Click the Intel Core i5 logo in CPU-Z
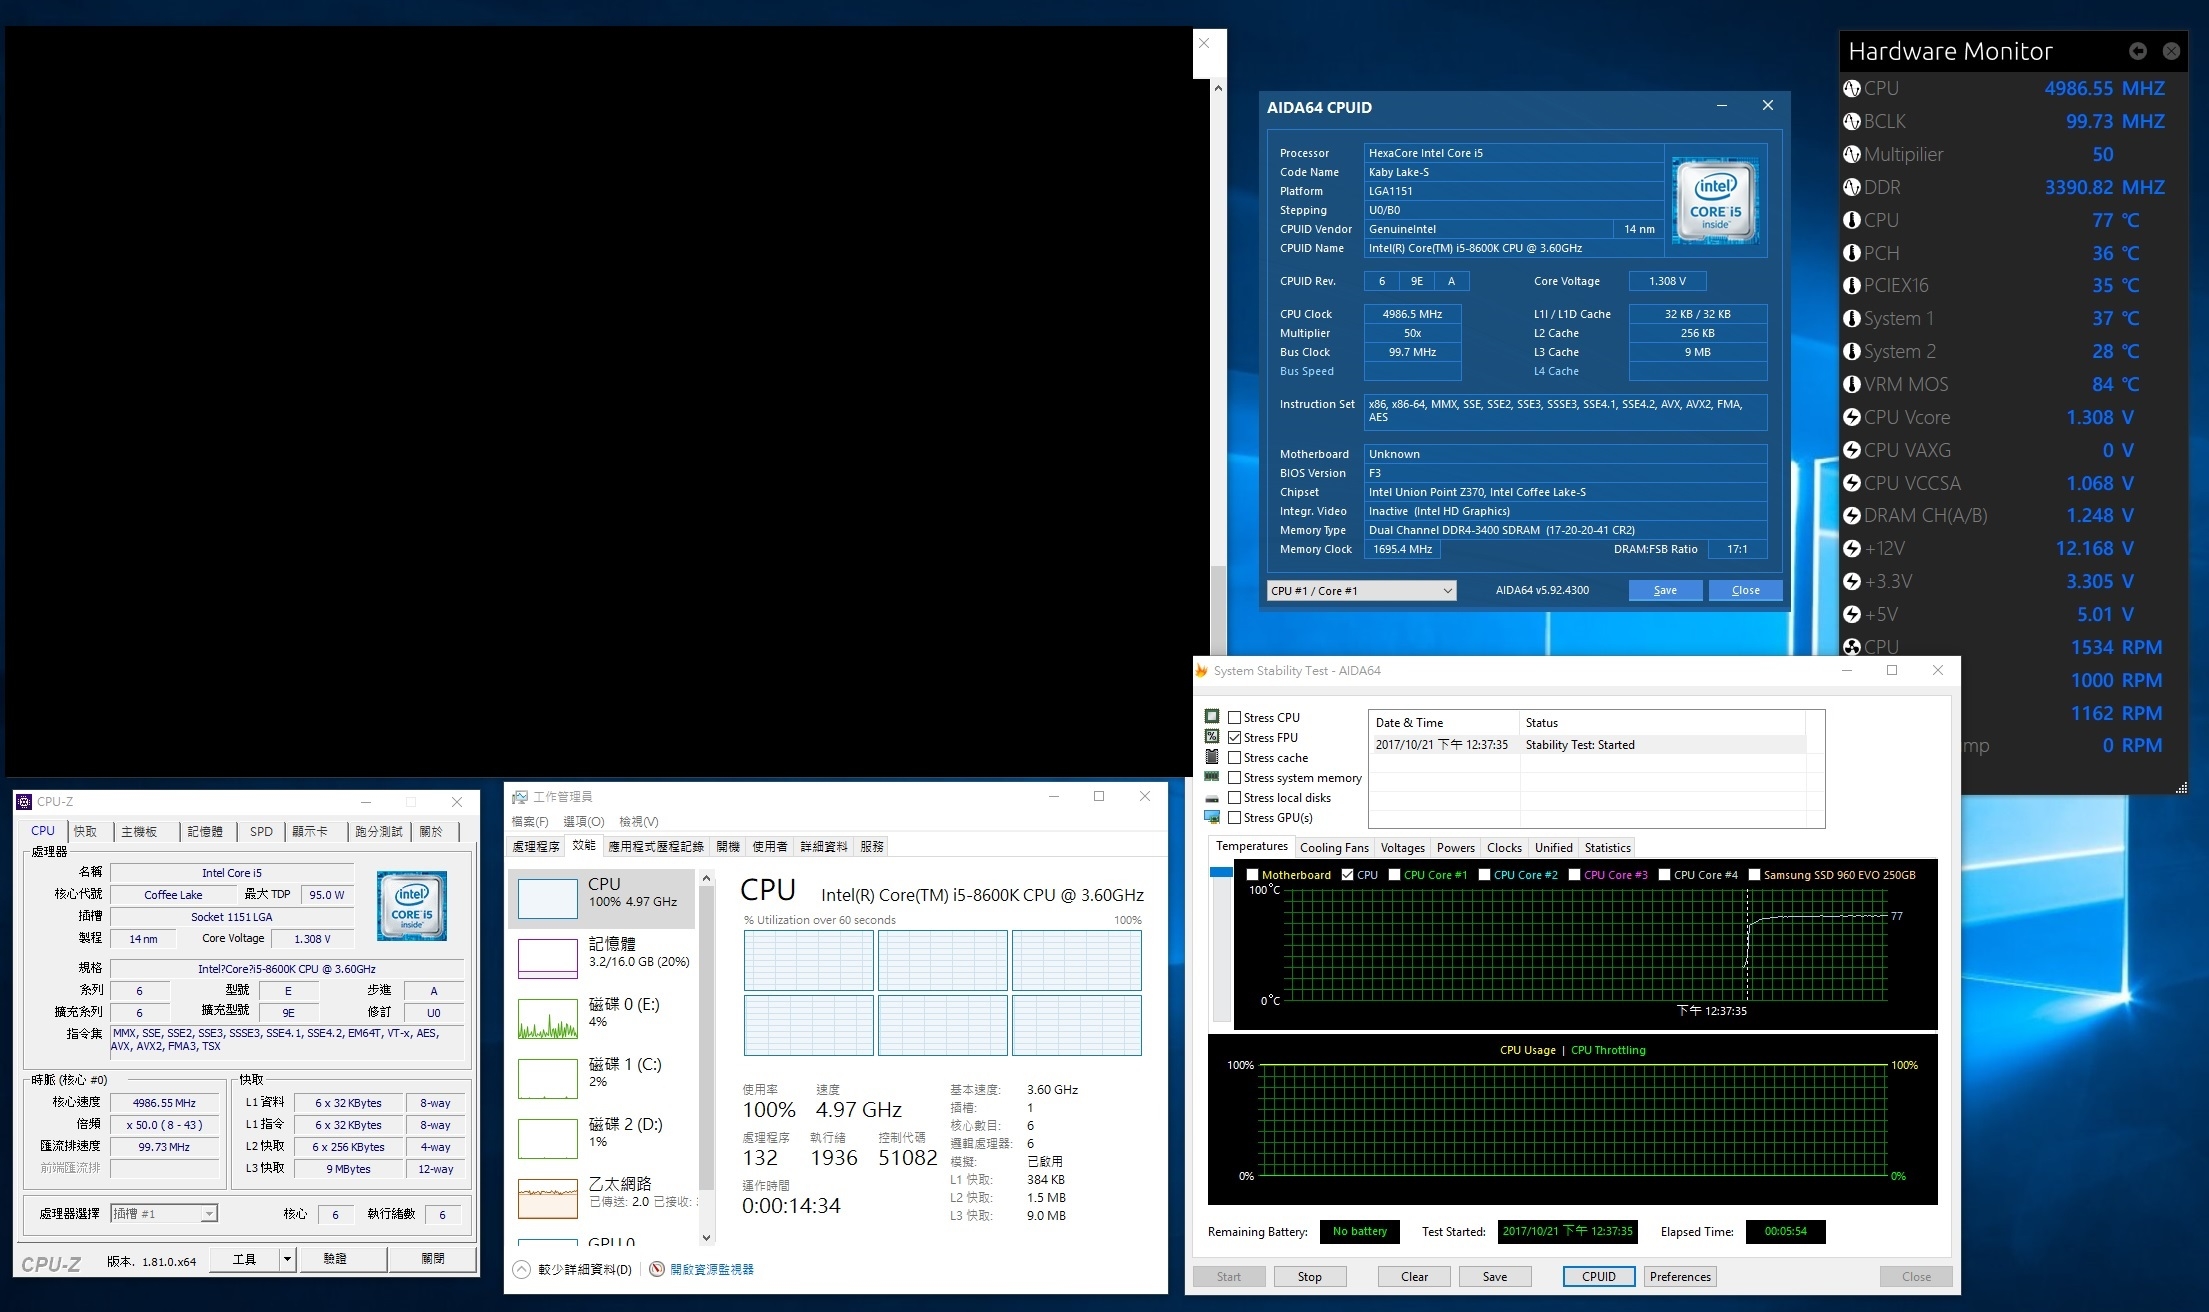Image resolution: width=2209 pixels, height=1312 pixels. pyautogui.click(x=412, y=906)
